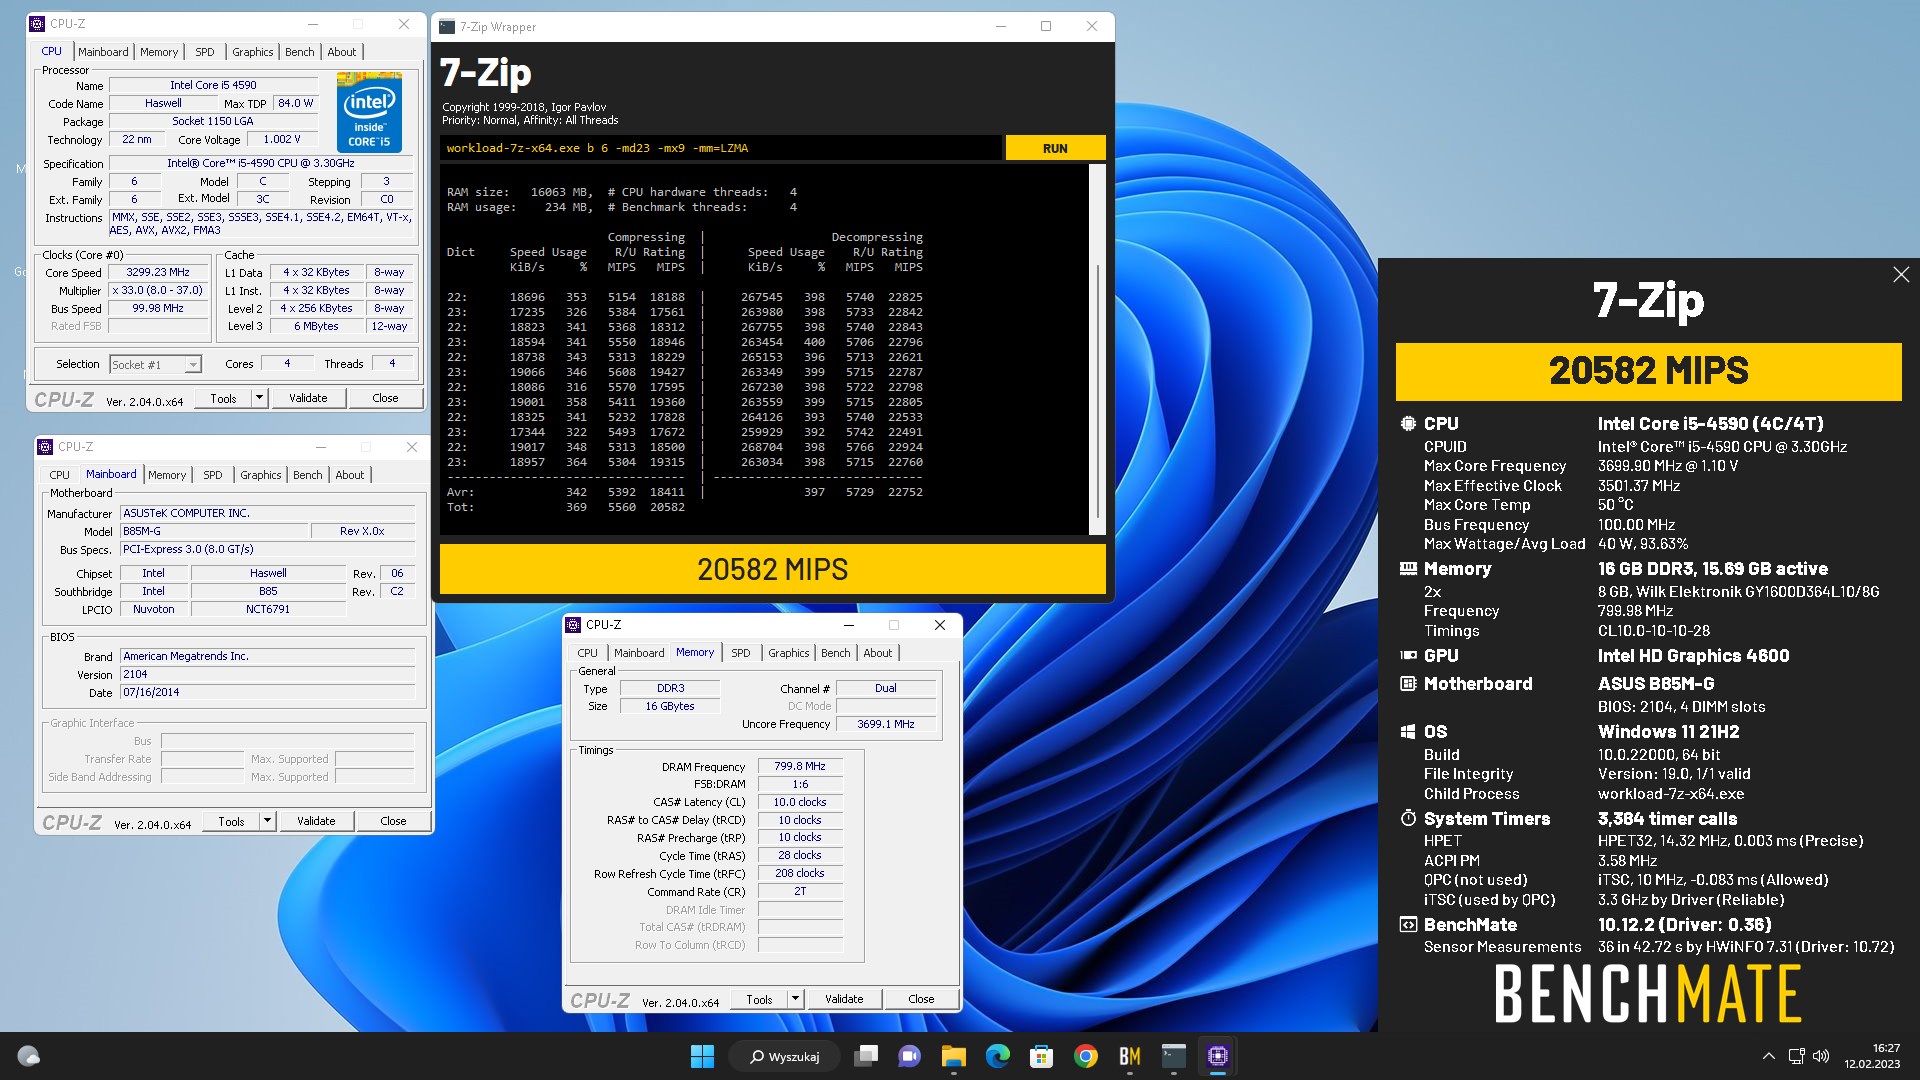Viewport: 1920px width, 1080px height.
Task: Launch Google Chrome from taskbar
Action: tap(1085, 1056)
